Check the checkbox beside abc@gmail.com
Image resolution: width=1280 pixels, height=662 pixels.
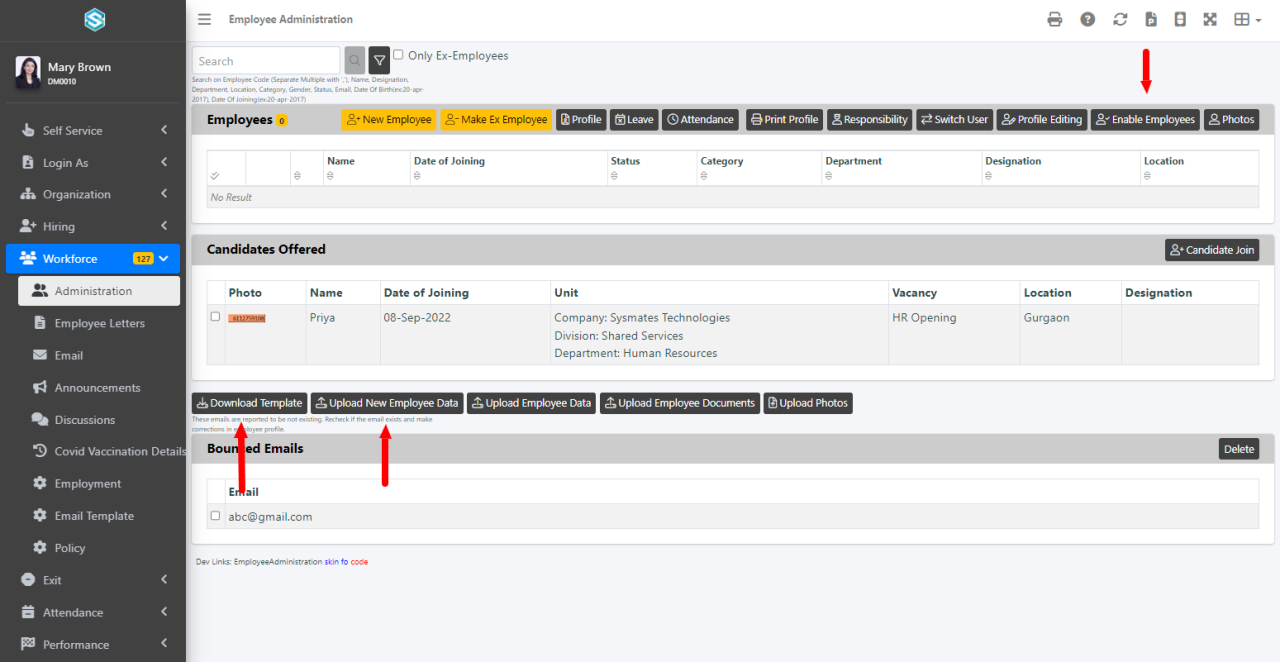(215, 516)
